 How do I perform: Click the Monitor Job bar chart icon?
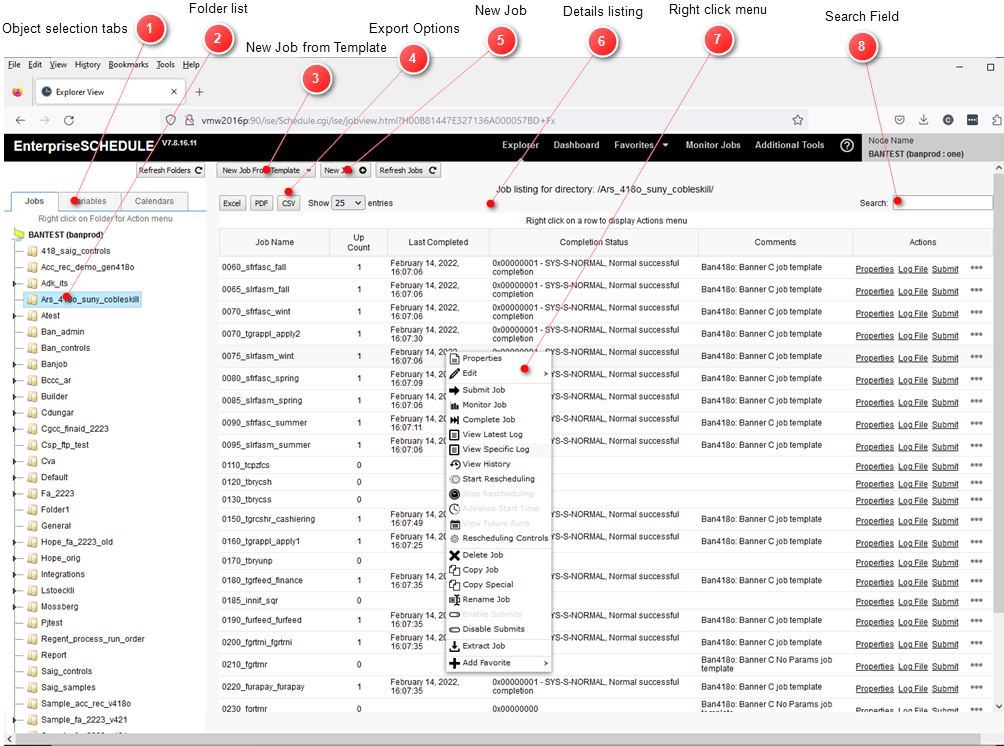pyautogui.click(x=455, y=405)
